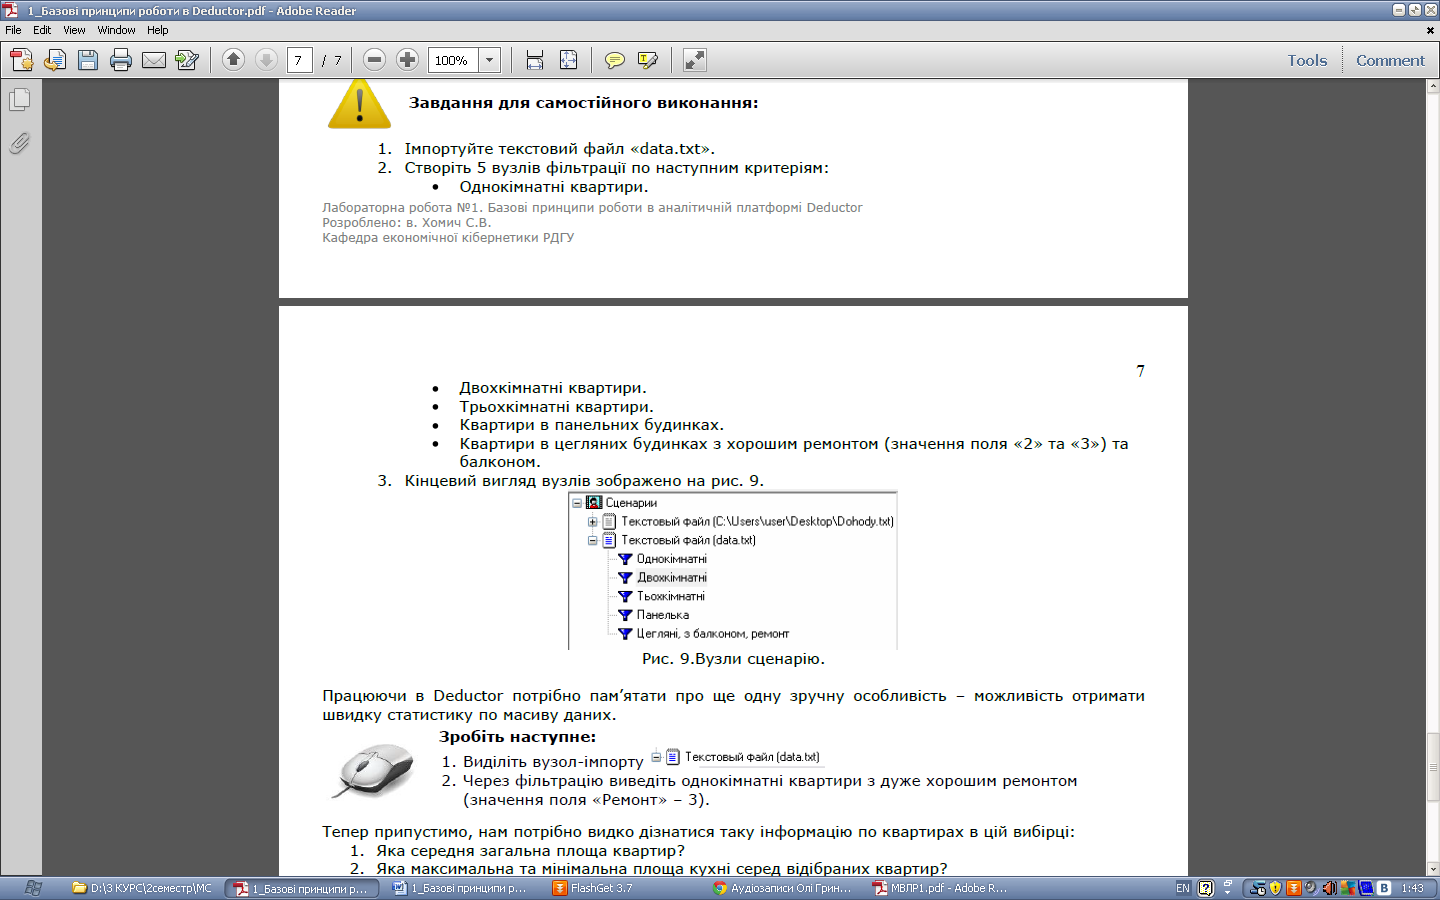Viewport: 1440px width, 900px height.
Task: Click the active 1_Базові принципи PDF taskbar button
Action: point(301,888)
